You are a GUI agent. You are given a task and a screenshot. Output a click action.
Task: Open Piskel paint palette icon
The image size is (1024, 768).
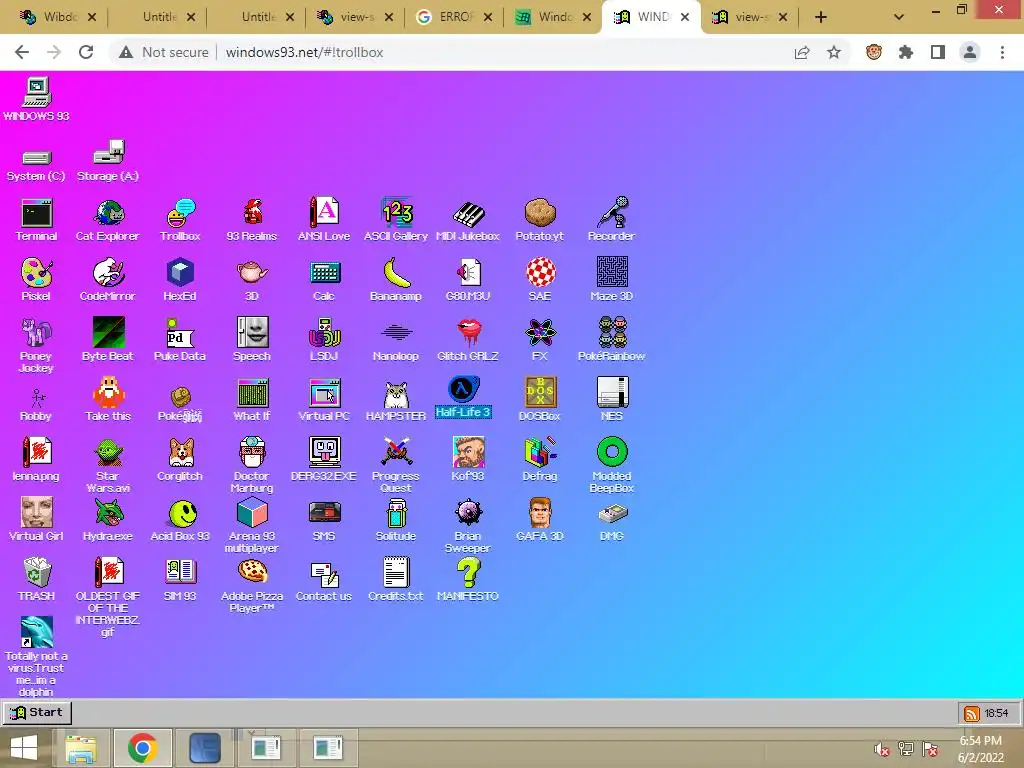(36, 280)
